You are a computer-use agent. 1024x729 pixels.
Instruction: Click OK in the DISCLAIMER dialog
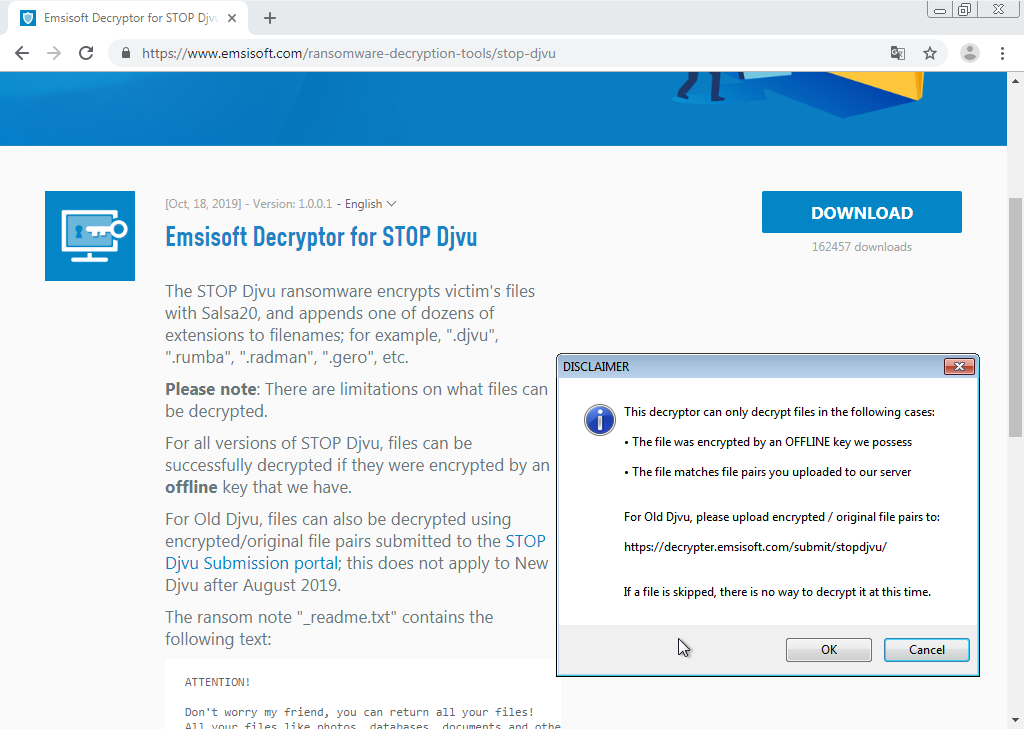pos(829,650)
